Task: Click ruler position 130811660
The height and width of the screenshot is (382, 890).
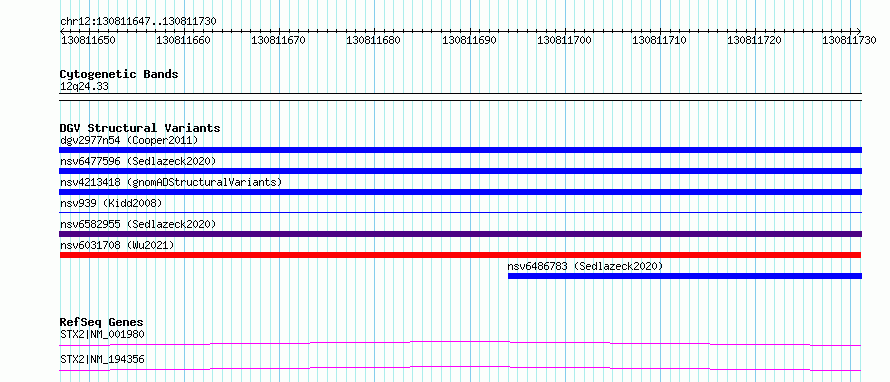Action: pyautogui.click(x=183, y=40)
